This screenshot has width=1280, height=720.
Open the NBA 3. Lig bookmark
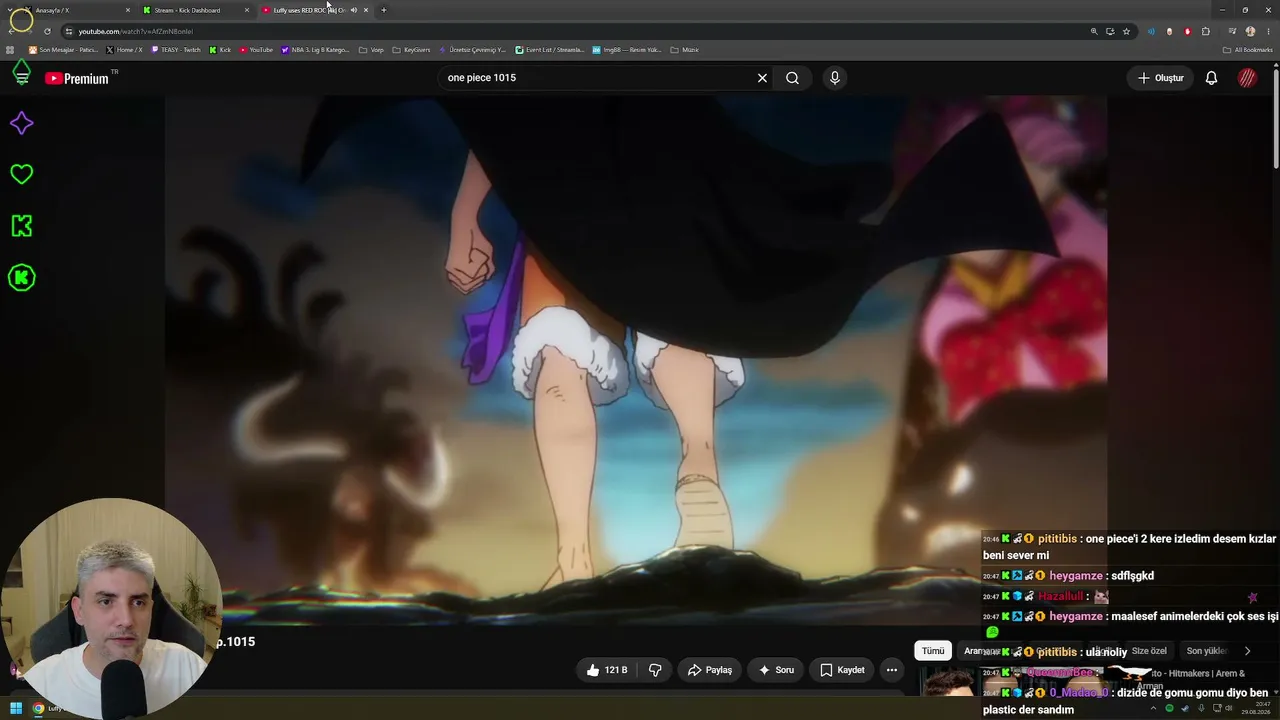[x=315, y=50]
